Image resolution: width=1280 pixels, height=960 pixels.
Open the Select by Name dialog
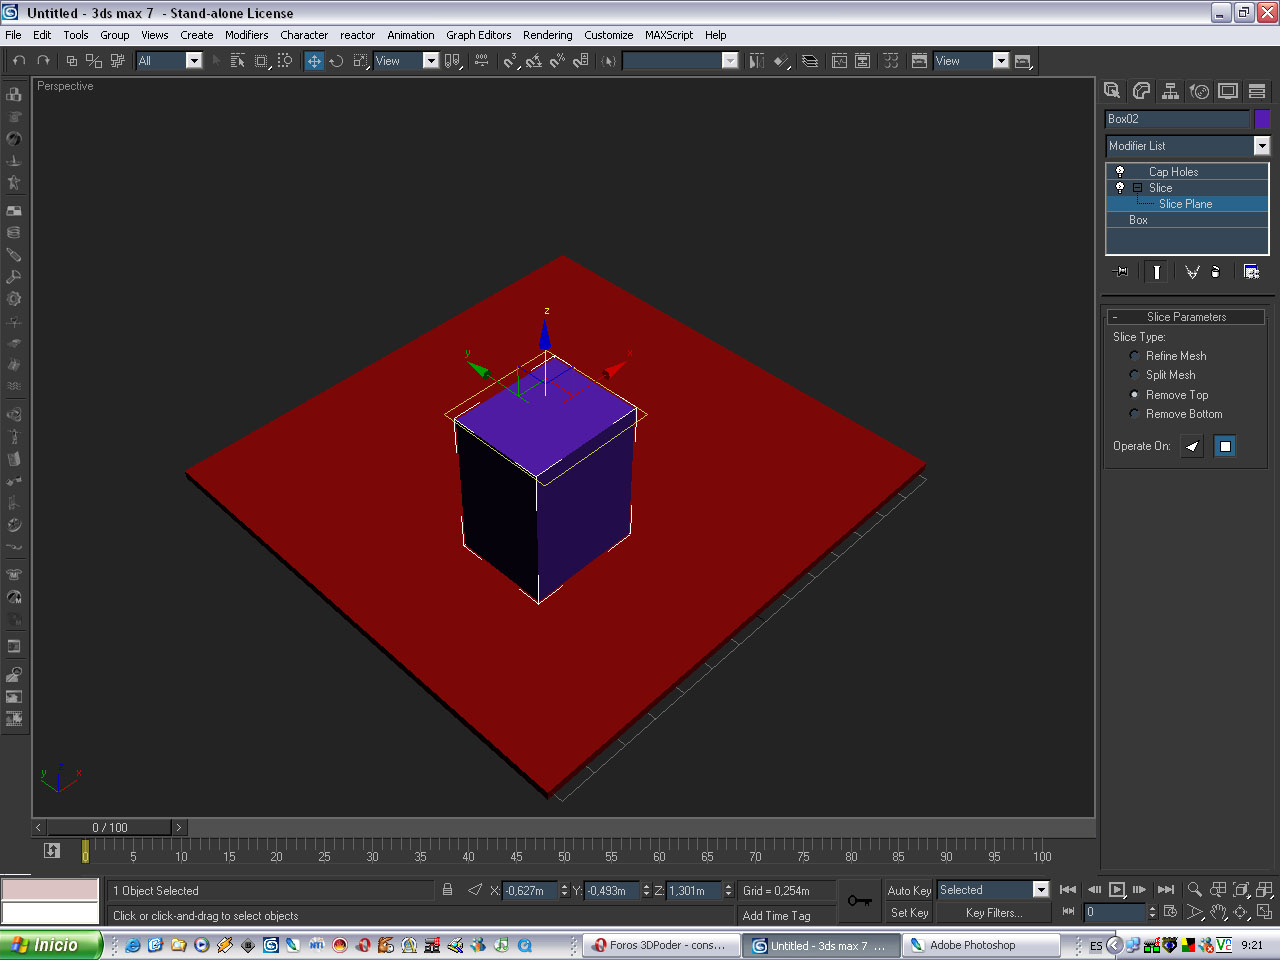[238, 61]
